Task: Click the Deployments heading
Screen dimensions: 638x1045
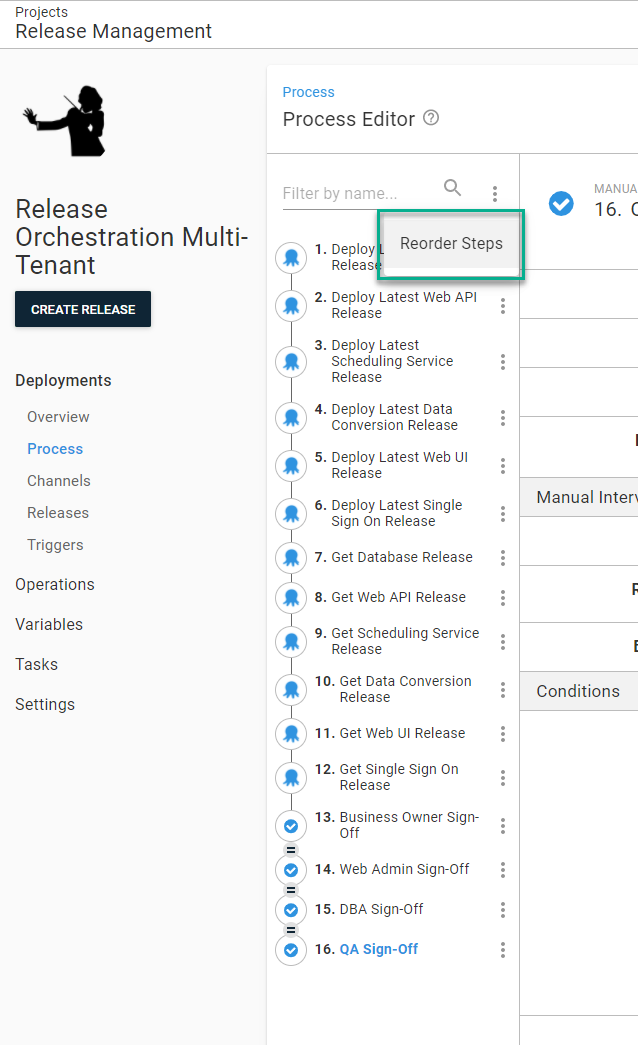Action: pyautogui.click(x=63, y=381)
